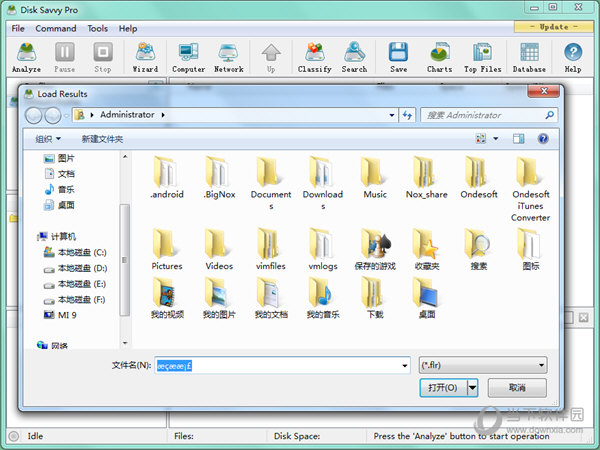Image resolution: width=600 pixels, height=450 pixels.
Task: Open the Top Files tool
Action: 483,57
